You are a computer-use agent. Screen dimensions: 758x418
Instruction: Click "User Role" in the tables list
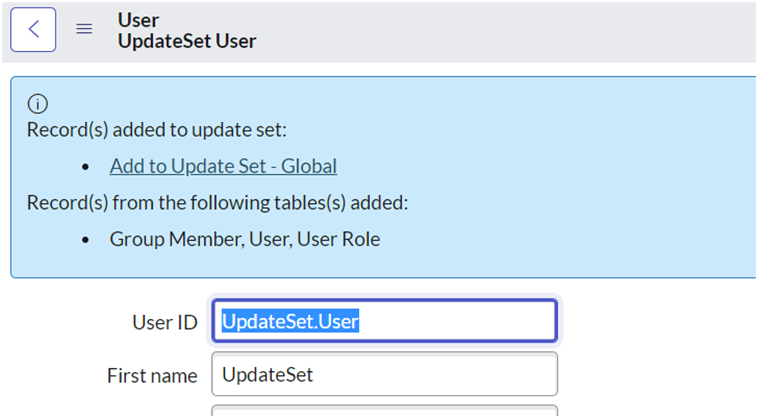338,240
